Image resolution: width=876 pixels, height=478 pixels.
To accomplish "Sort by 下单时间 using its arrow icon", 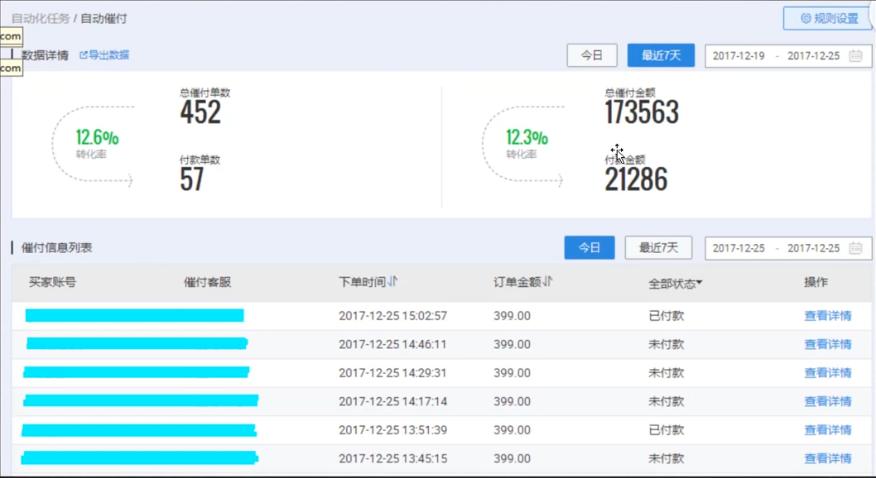I will point(393,282).
